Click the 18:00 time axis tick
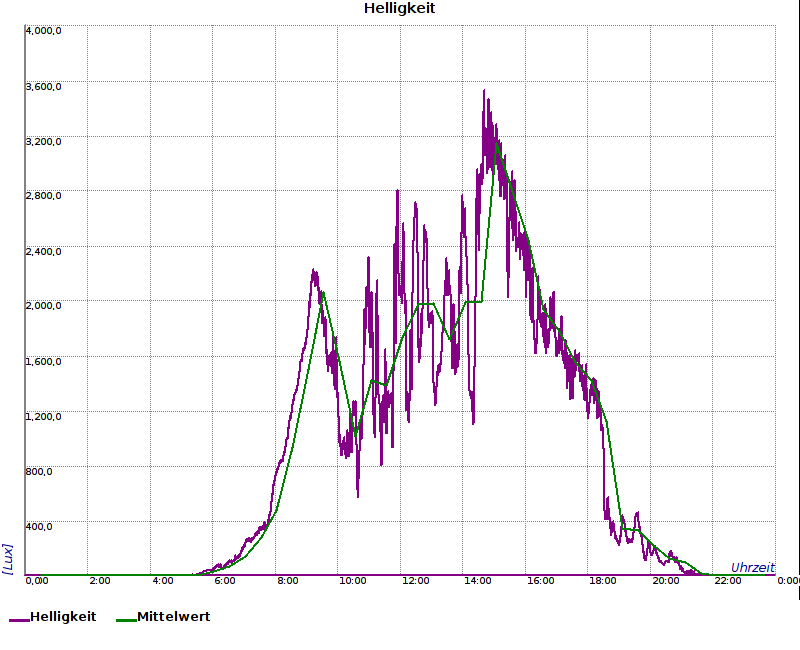The image size is (800, 650). point(602,581)
